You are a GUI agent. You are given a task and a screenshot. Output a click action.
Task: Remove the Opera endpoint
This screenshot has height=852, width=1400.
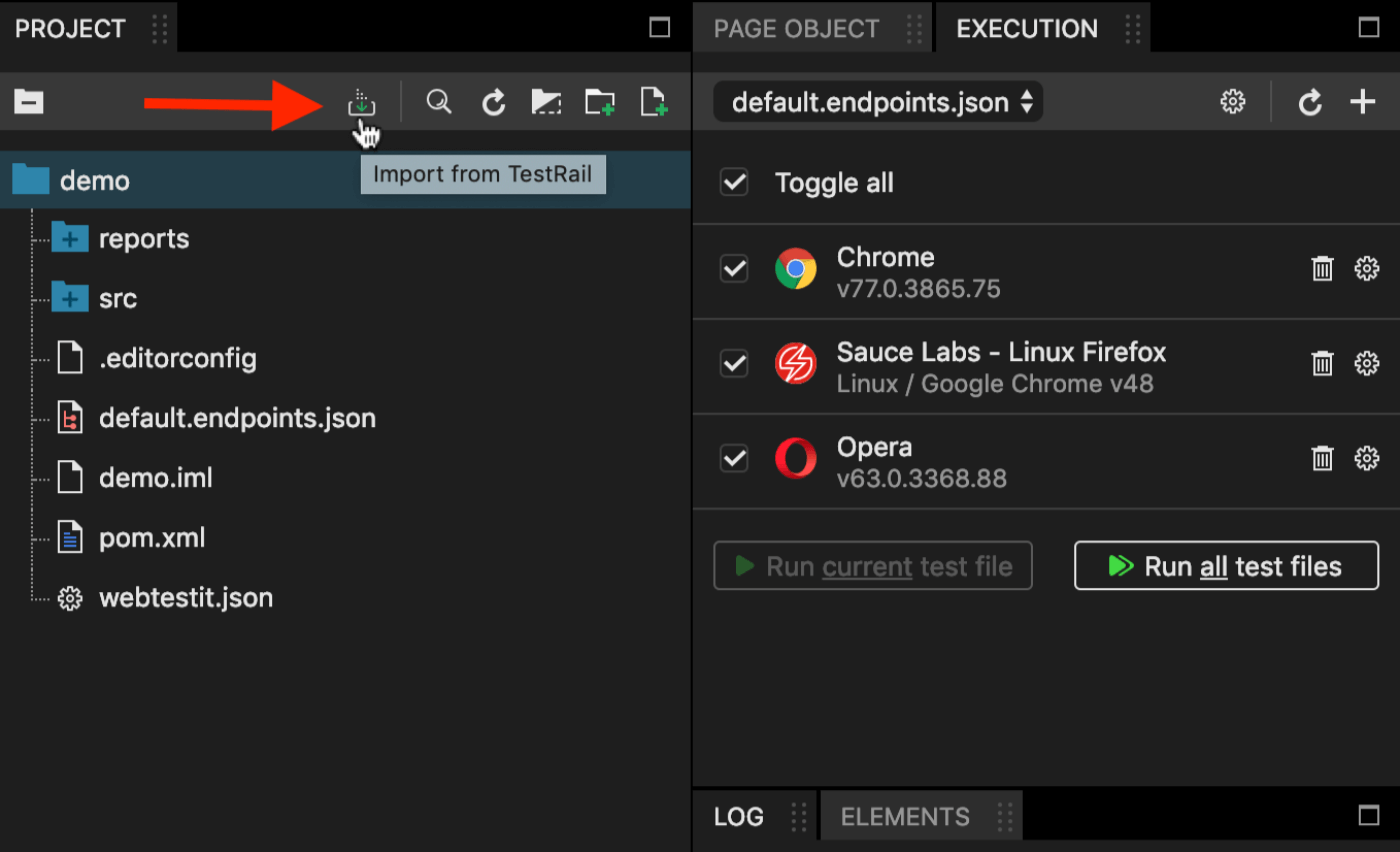coord(1323,459)
